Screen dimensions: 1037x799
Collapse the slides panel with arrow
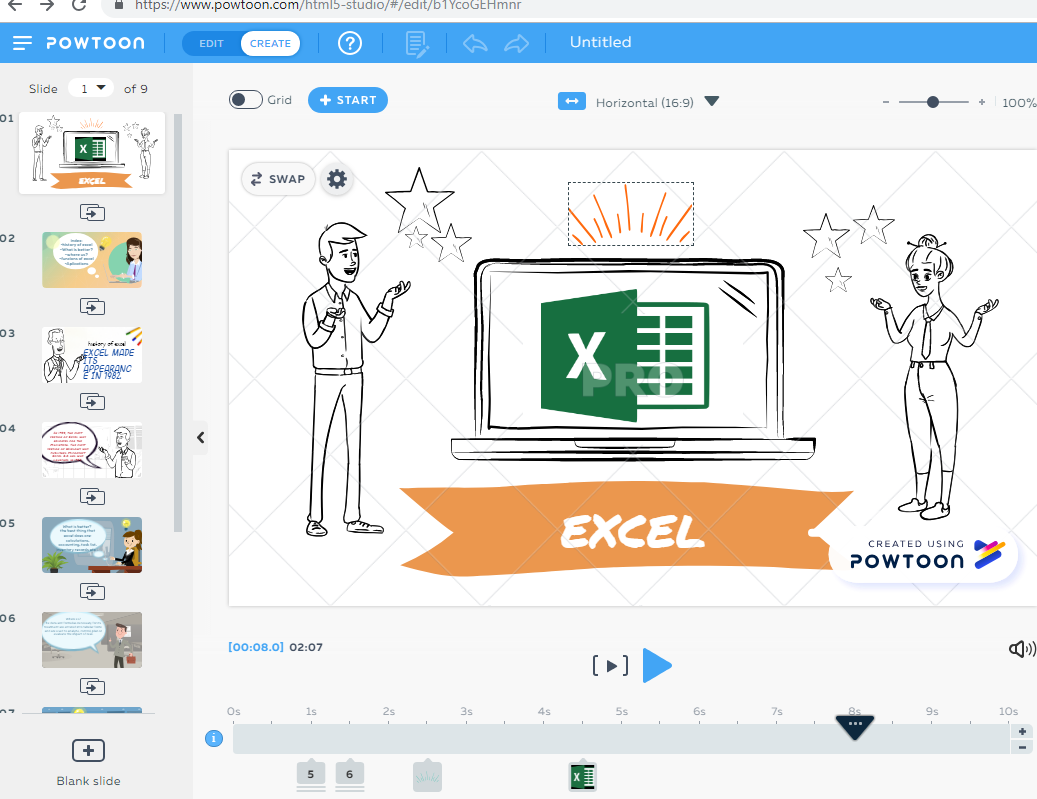point(200,437)
